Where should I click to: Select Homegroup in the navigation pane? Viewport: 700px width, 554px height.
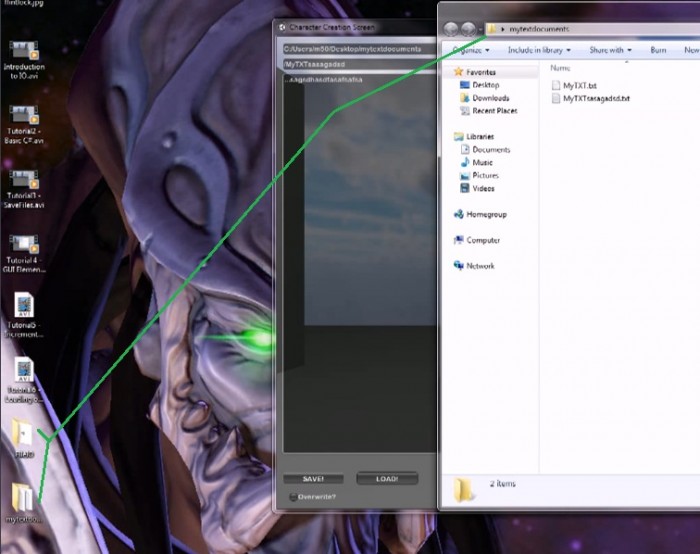point(486,214)
